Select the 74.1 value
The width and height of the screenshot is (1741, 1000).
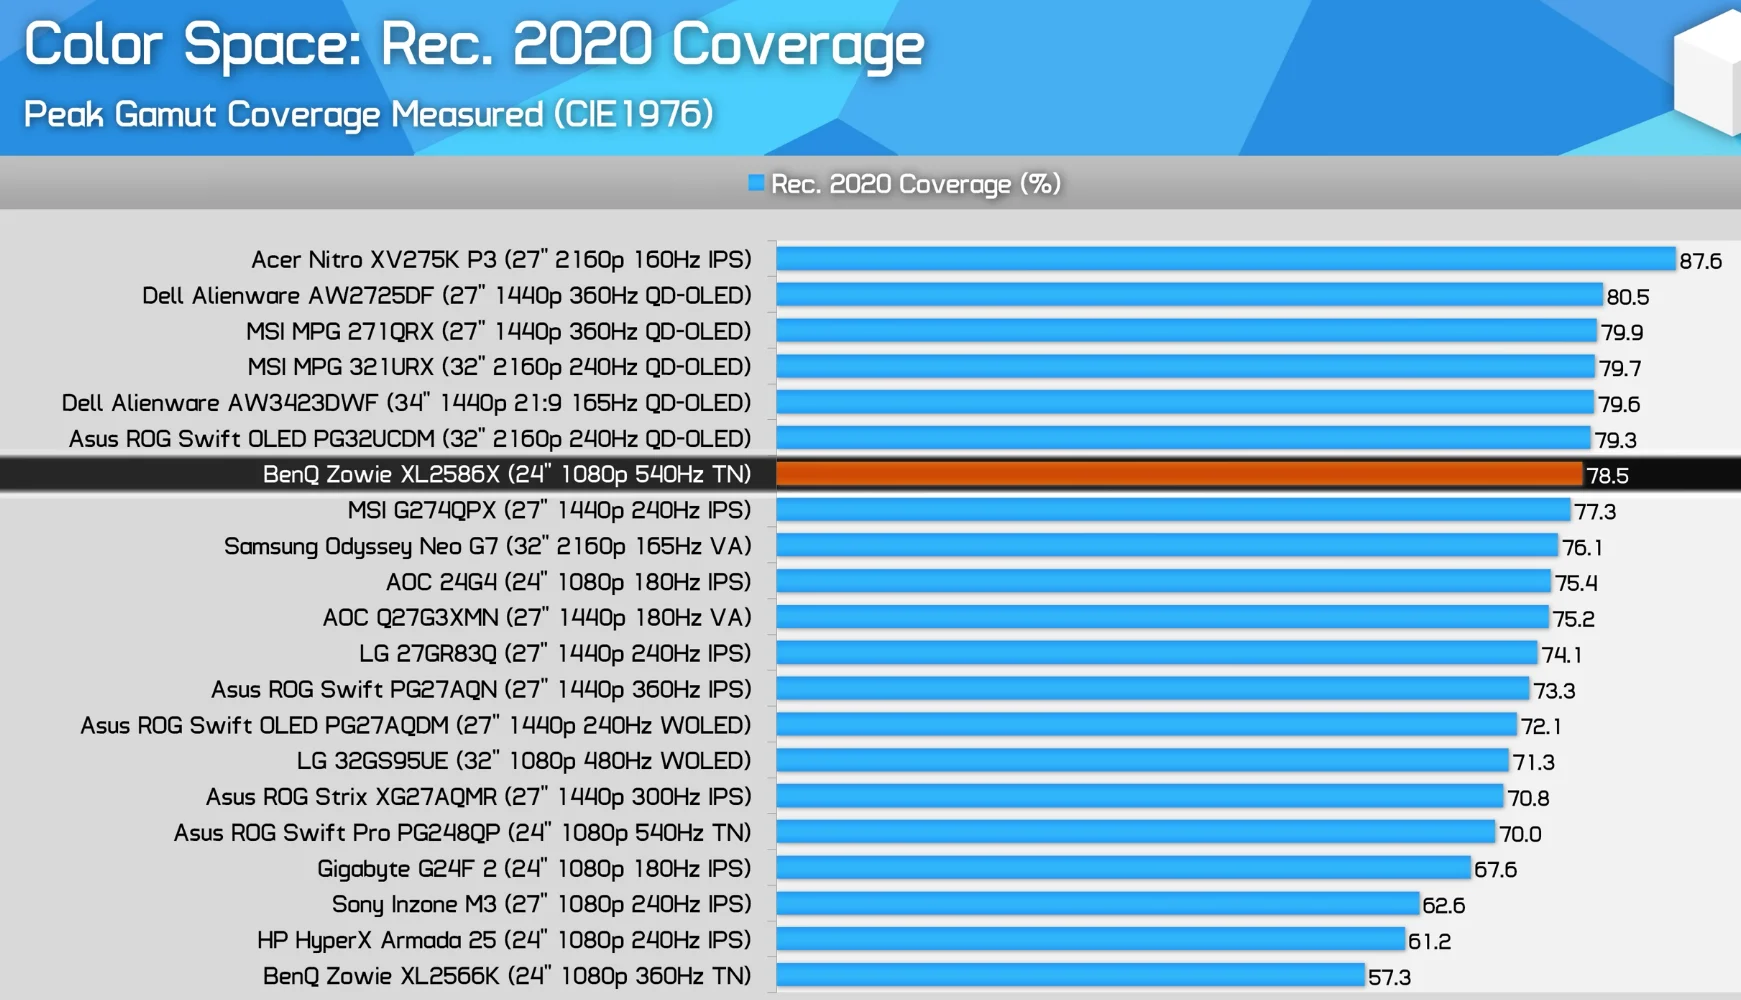click(x=1561, y=655)
